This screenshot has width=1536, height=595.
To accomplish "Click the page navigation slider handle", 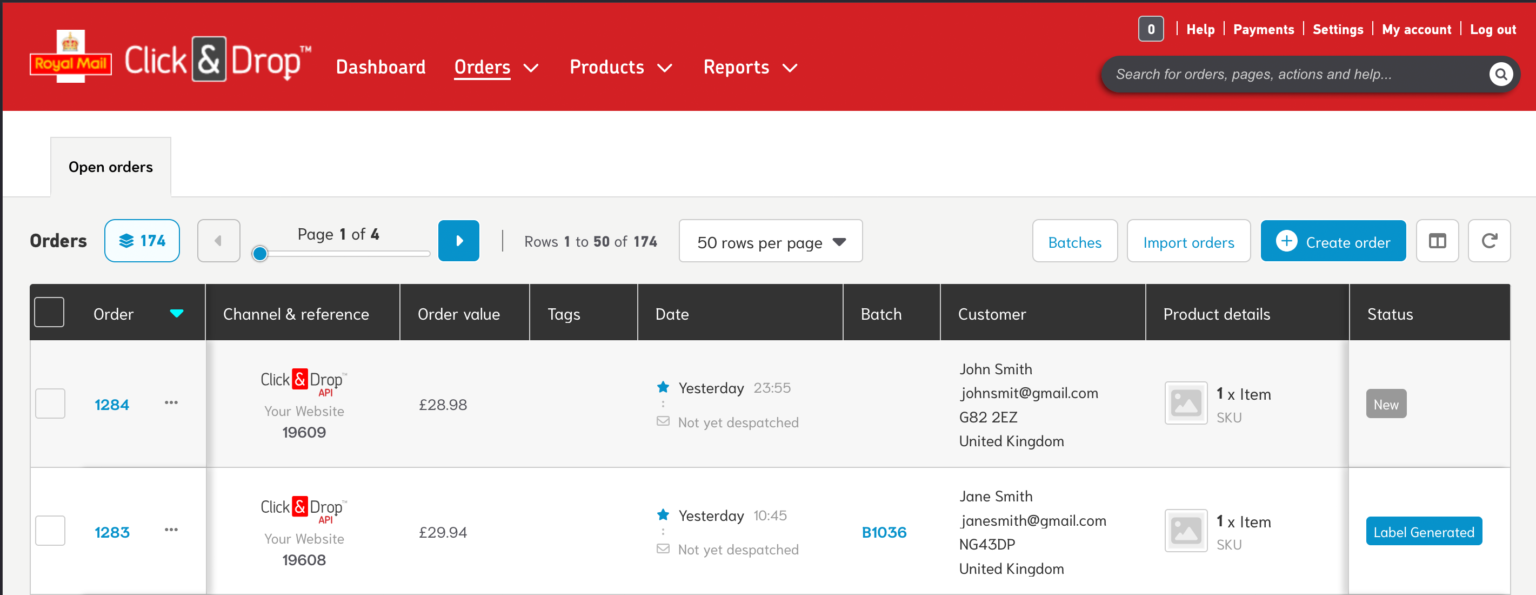I will tap(260, 254).
